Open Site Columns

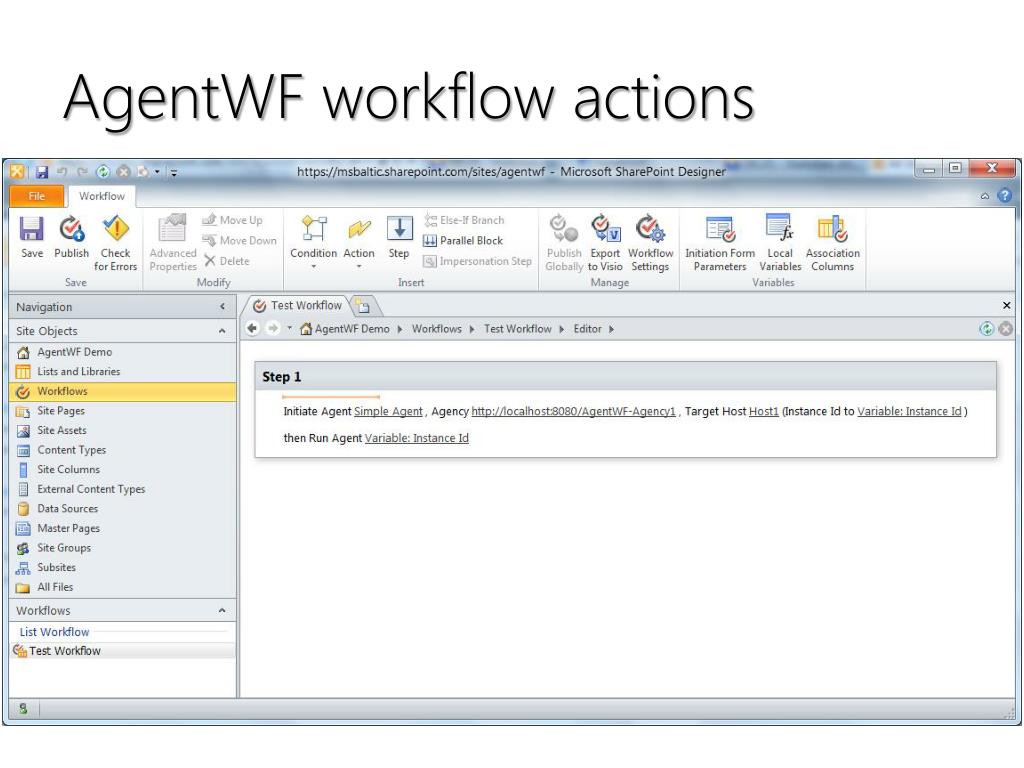123,470
